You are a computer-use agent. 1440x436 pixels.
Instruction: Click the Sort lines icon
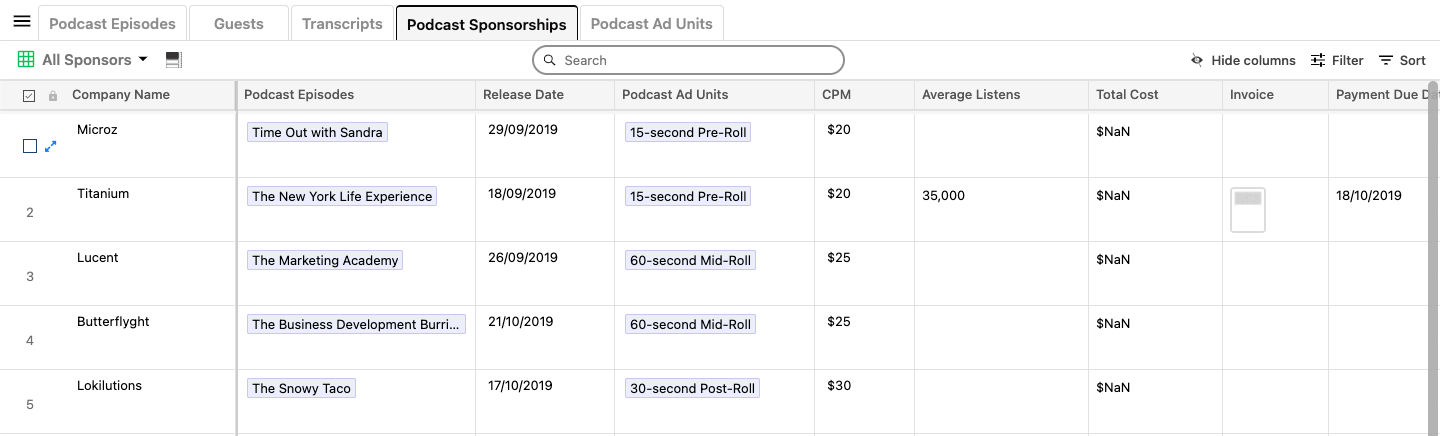pyautogui.click(x=1385, y=60)
